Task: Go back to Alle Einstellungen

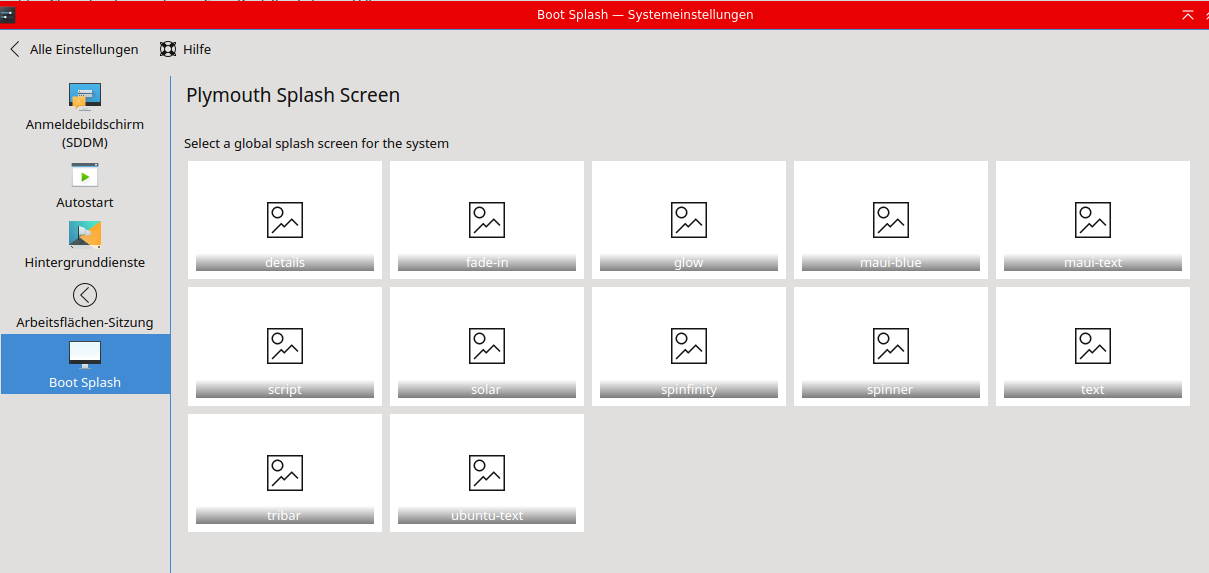Action: point(84,49)
